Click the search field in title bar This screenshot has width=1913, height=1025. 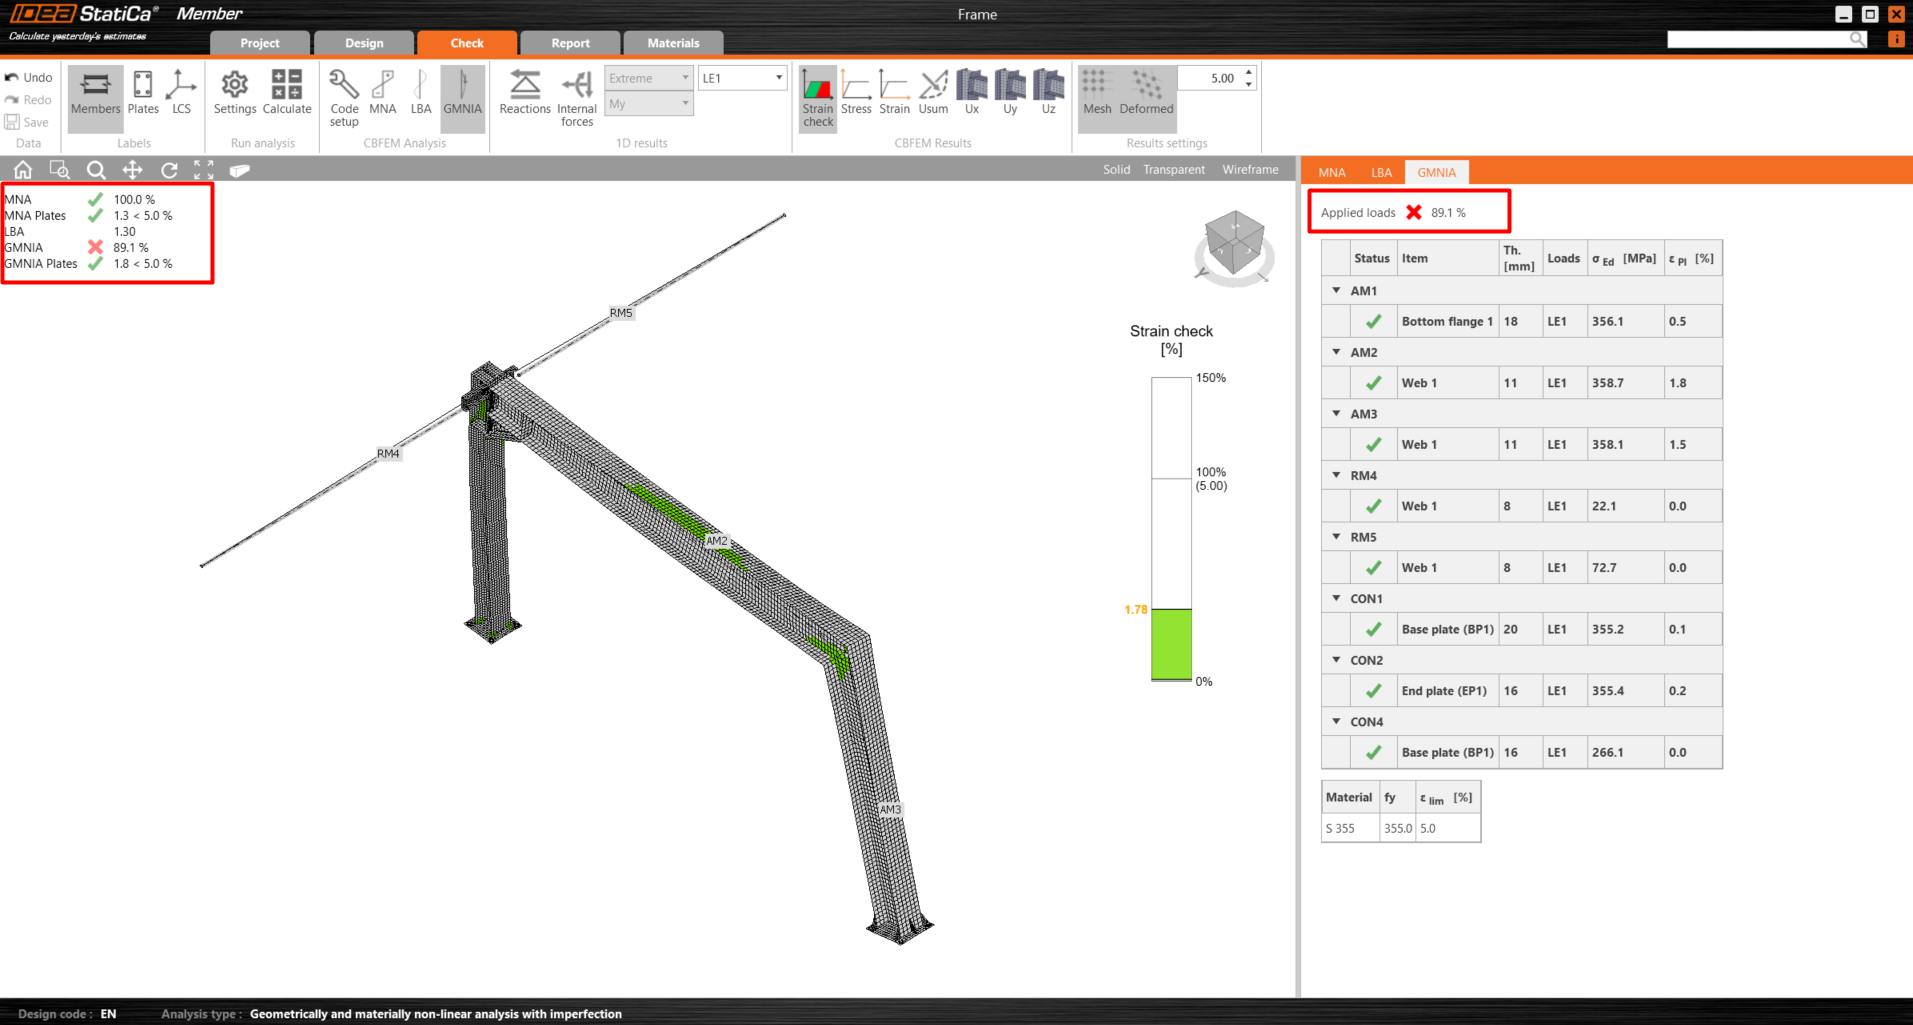[1757, 39]
